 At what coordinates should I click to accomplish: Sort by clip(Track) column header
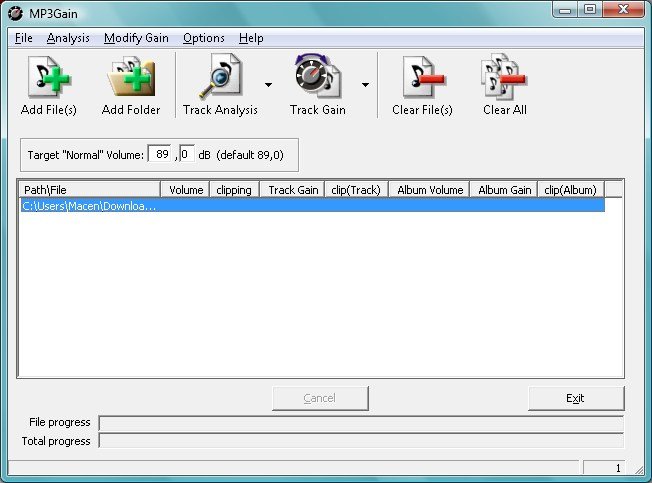coord(356,190)
